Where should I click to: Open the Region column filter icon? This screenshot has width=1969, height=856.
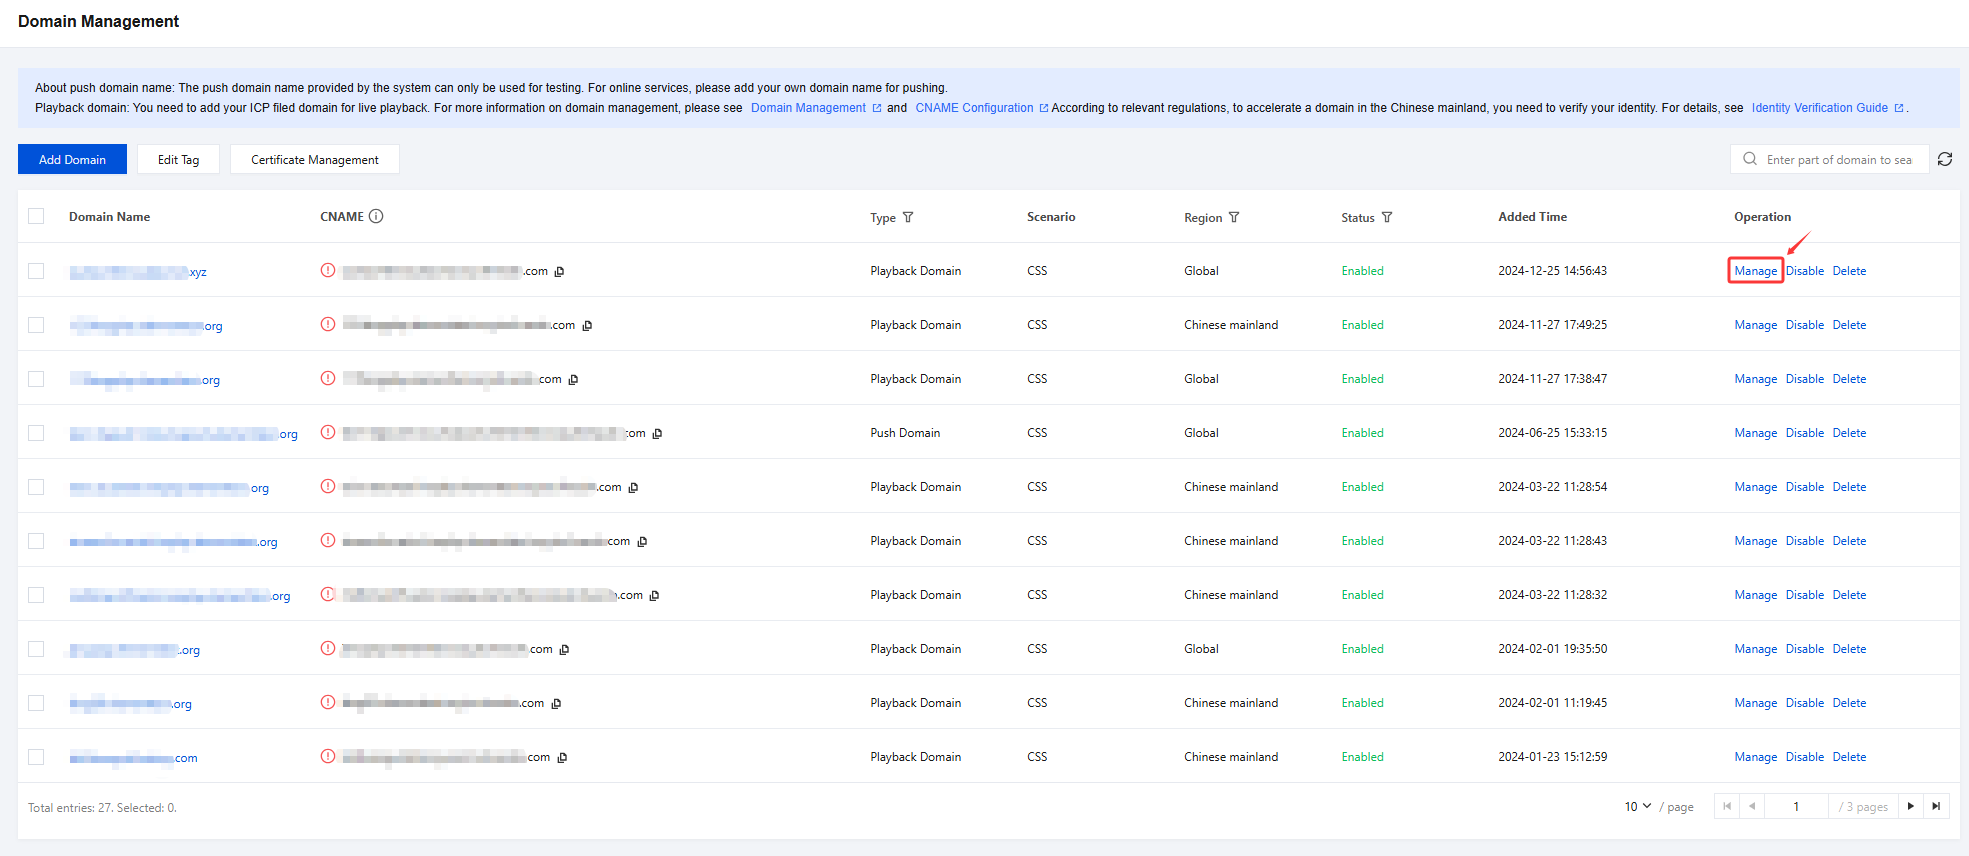click(1234, 217)
